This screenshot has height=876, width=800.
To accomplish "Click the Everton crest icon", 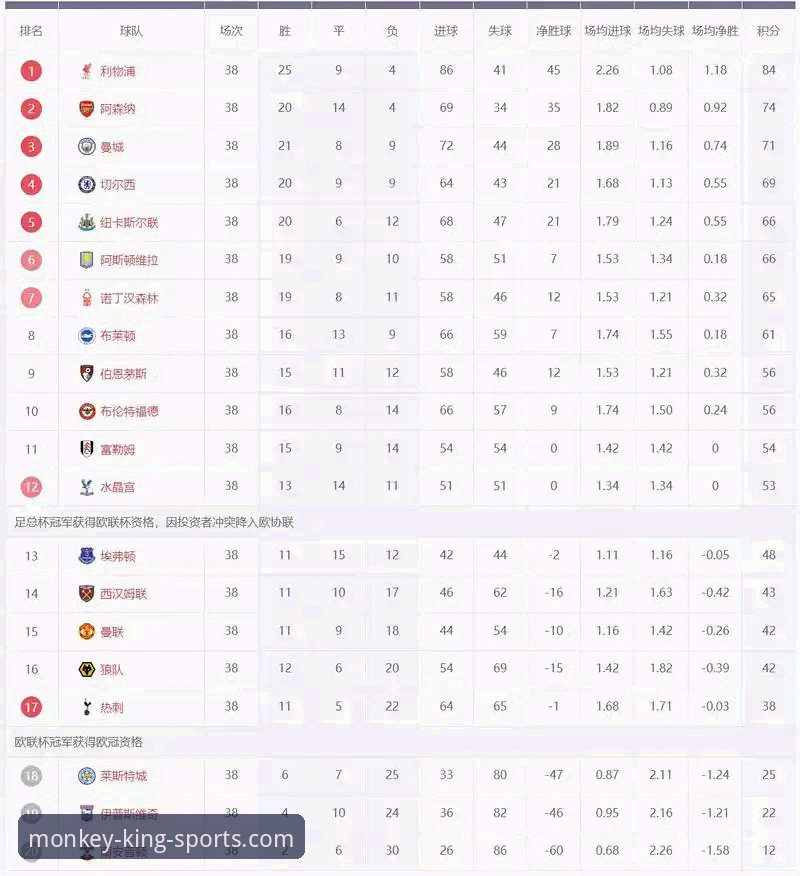I will pyautogui.click(x=87, y=556).
